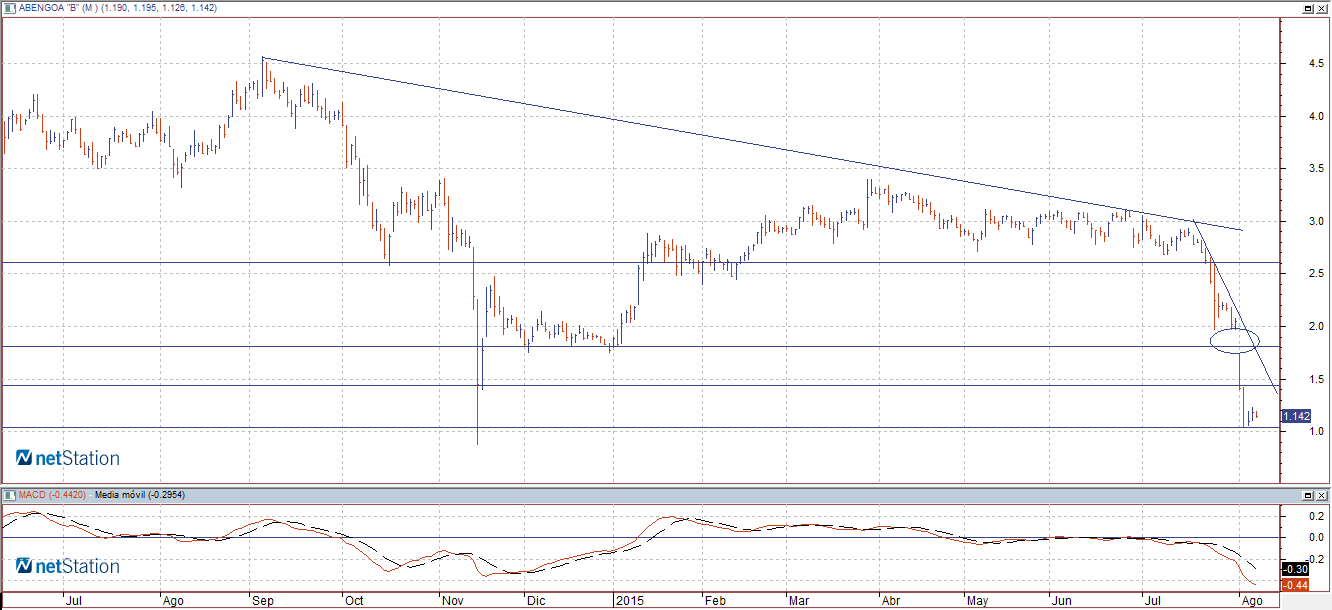The image size is (1332, 610).
Task: Click the ABENGOA chart panel icon
Action: pos(9,8)
